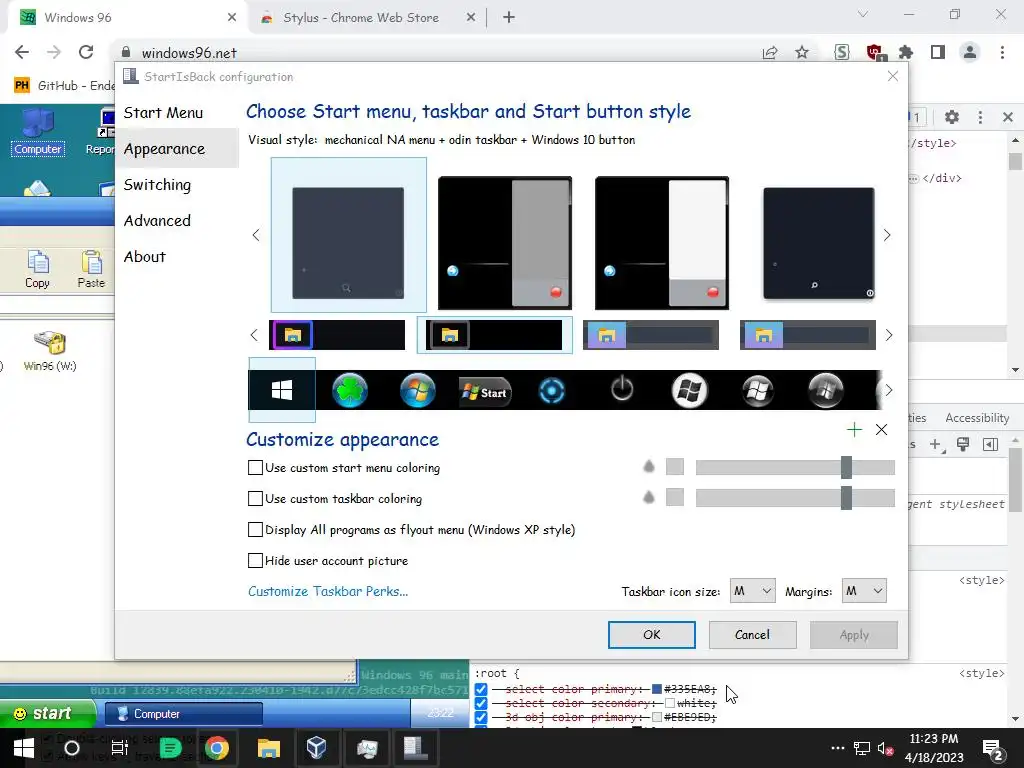The image size is (1024, 768).
Task: Select the power symbol start button
Action: (x=622, y=390)
